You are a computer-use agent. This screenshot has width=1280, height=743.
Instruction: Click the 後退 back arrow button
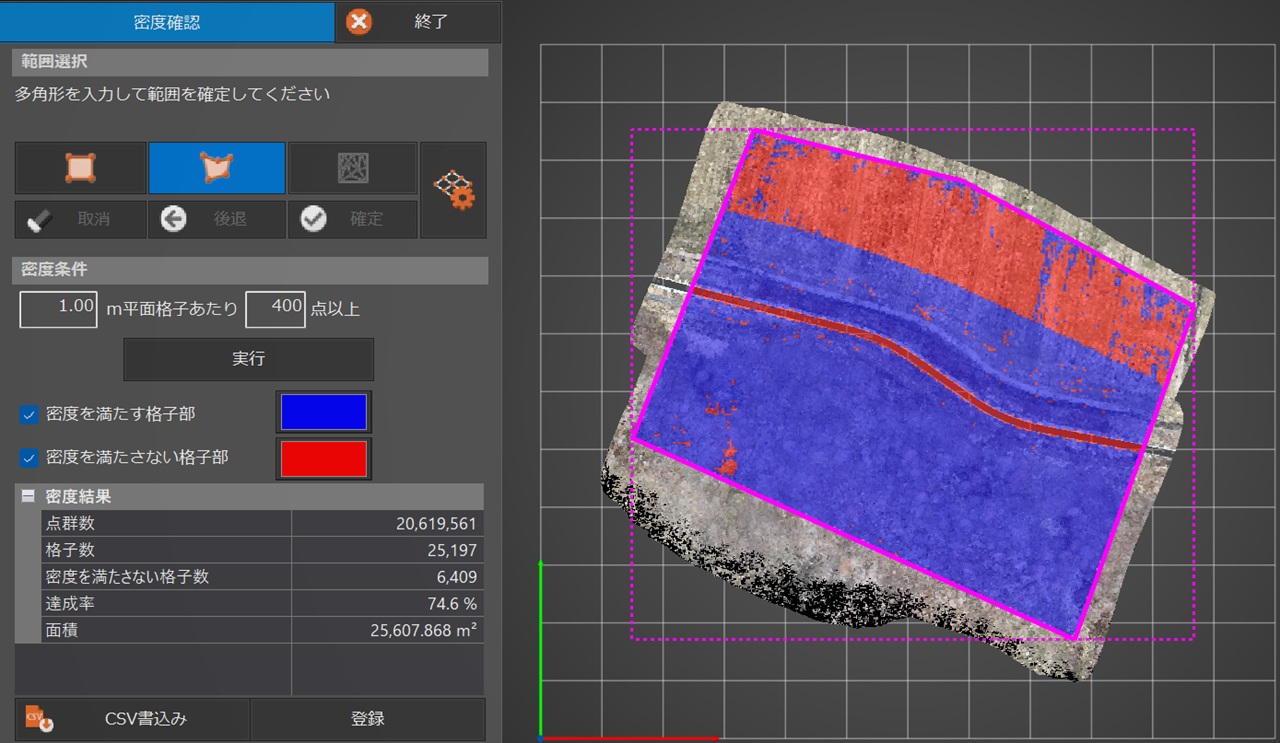pos(217,219)
